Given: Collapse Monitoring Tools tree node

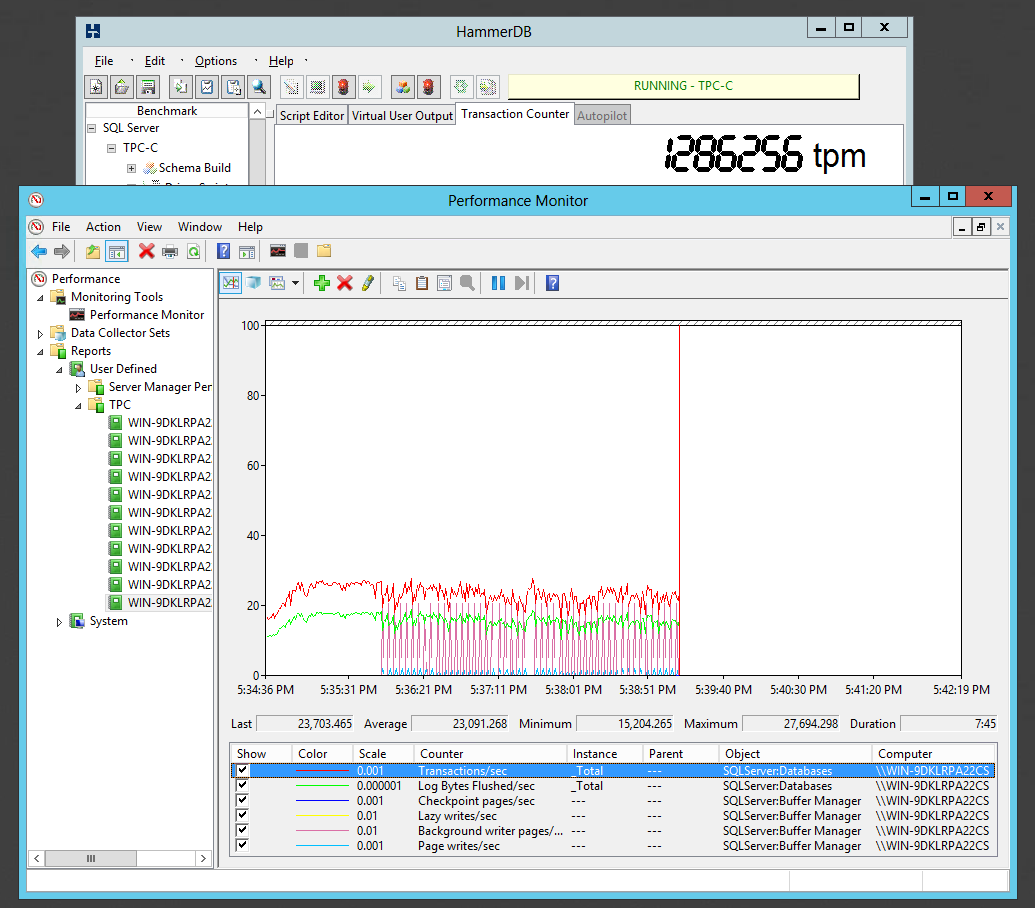Looking at the screenshot, I should pyautogui.click(x=40, y=298).
